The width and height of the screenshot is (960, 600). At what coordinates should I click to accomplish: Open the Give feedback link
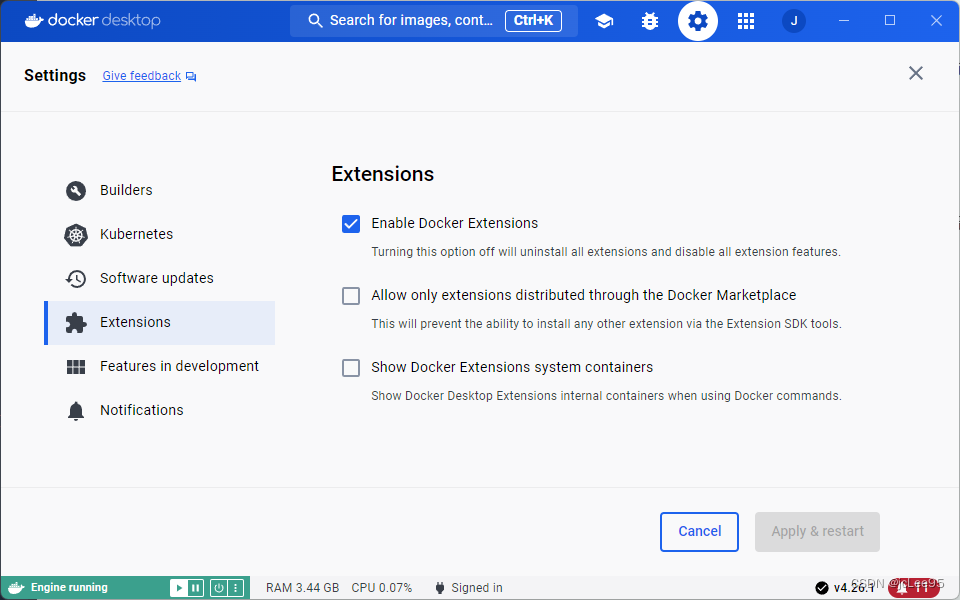pos(141,76)
